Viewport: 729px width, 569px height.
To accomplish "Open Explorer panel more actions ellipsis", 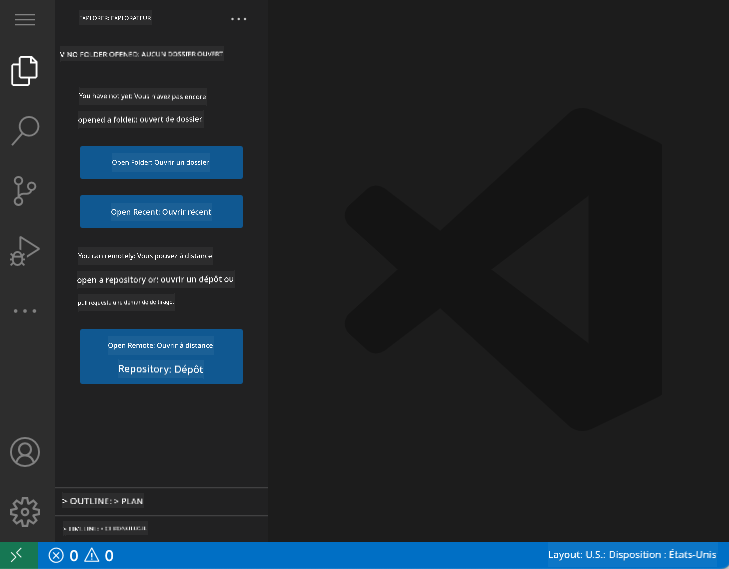I will pos(238,19).
